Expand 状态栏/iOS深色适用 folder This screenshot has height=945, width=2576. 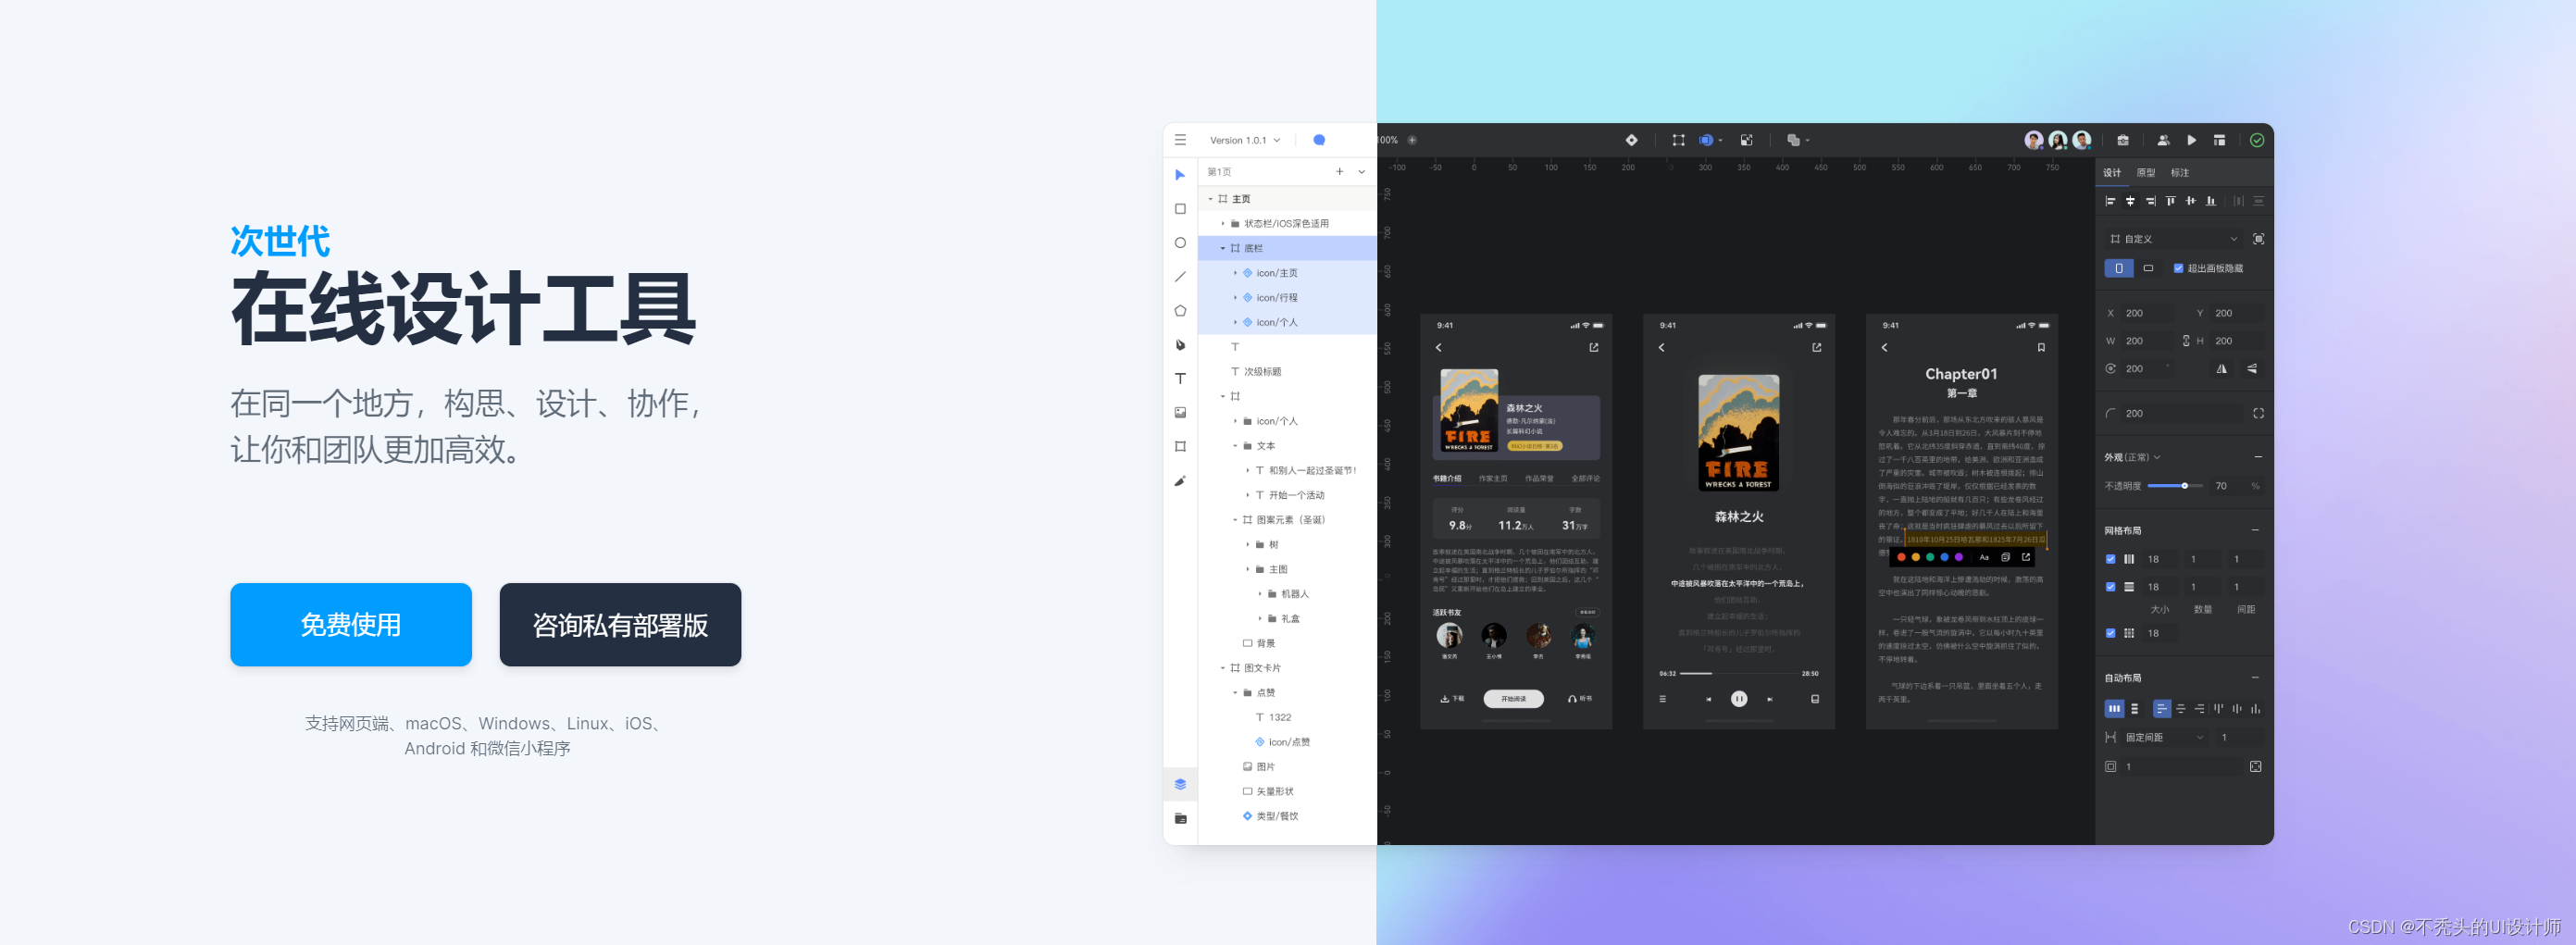pos(1222,224)
